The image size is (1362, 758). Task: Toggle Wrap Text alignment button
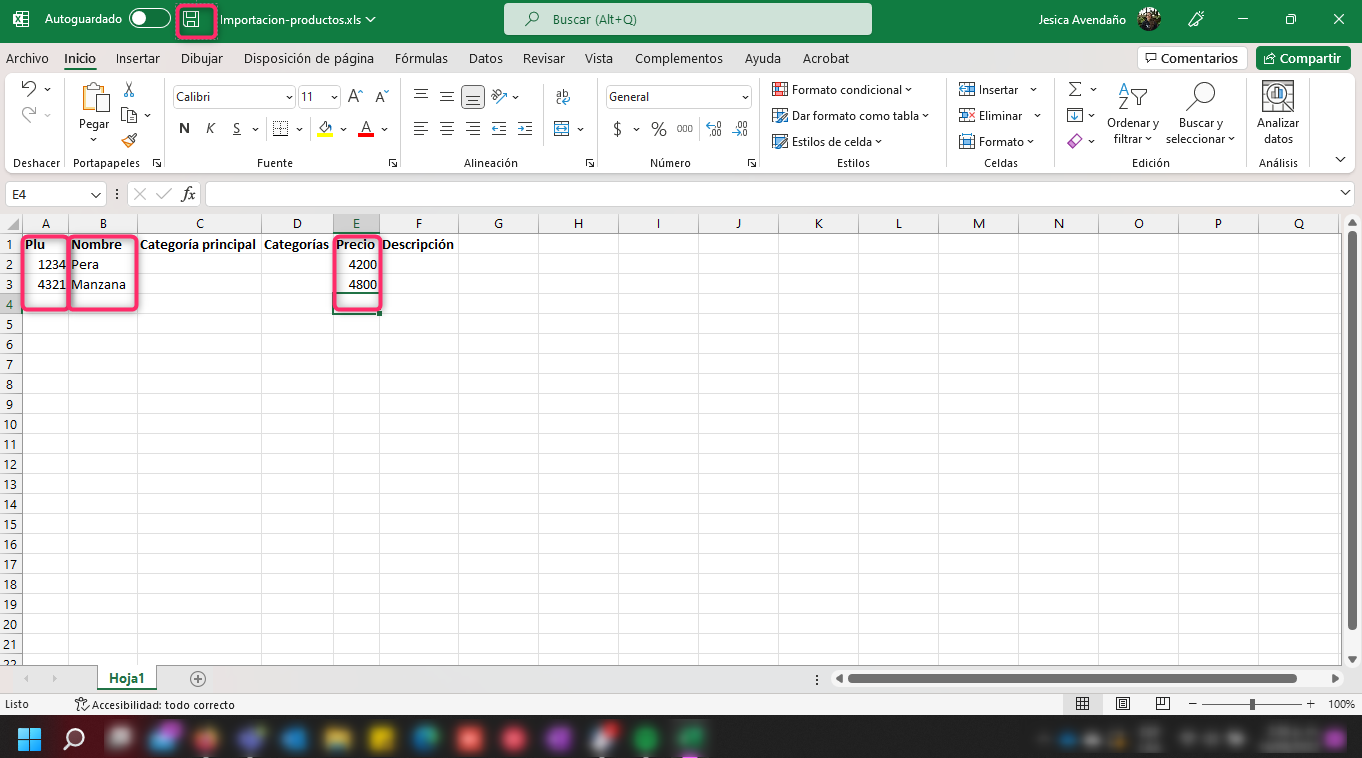click(x=562, y=97)
